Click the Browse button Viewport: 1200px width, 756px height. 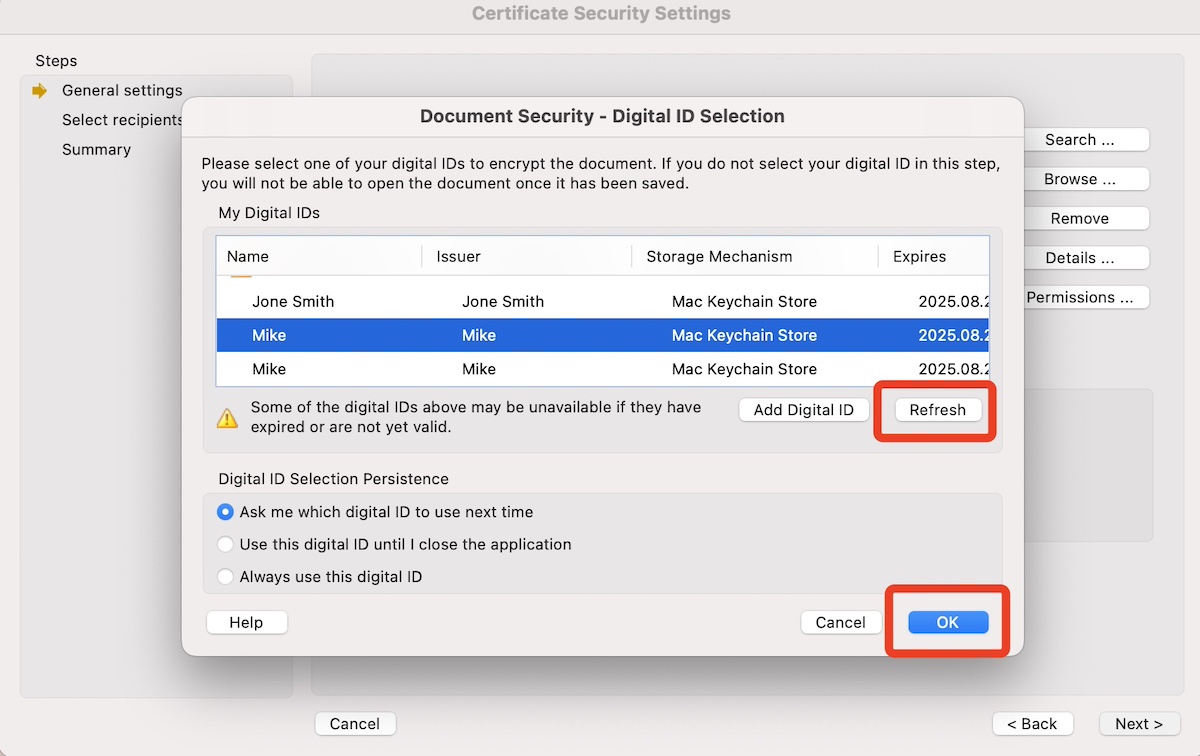1086,179
